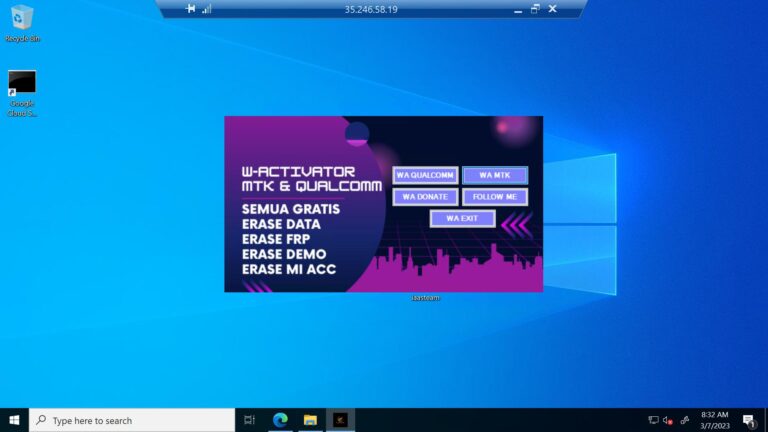Viewport: 768px width, 432px height.
Task: Minimize the remote desktop session
Action: click(x=518, y=9)
